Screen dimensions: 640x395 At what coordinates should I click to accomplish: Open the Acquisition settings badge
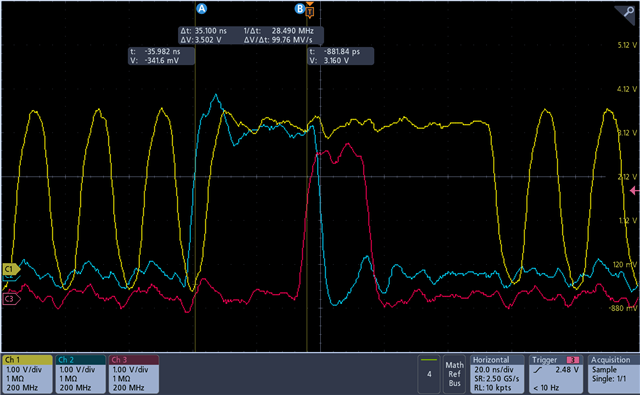coord(613,374)
